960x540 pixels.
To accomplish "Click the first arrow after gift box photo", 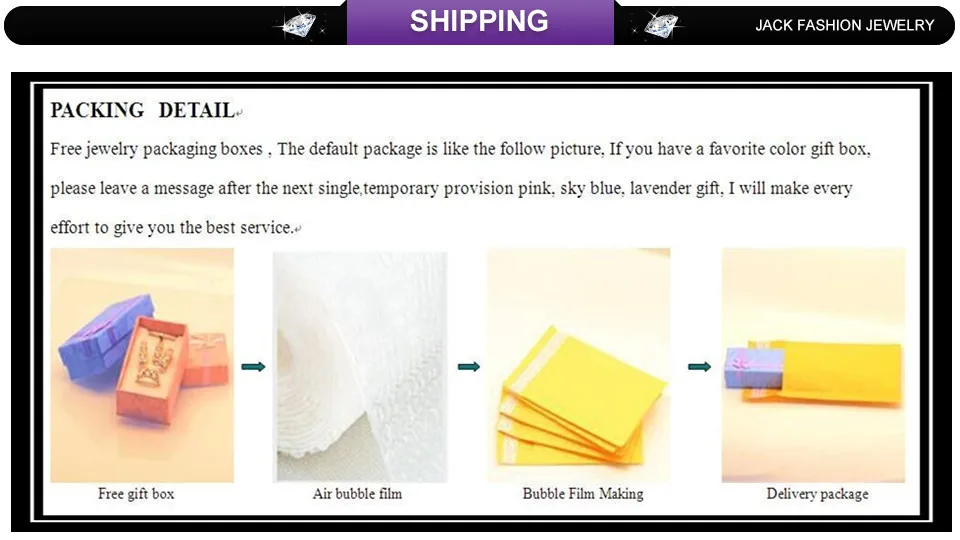I will click(x=254, y=367).
